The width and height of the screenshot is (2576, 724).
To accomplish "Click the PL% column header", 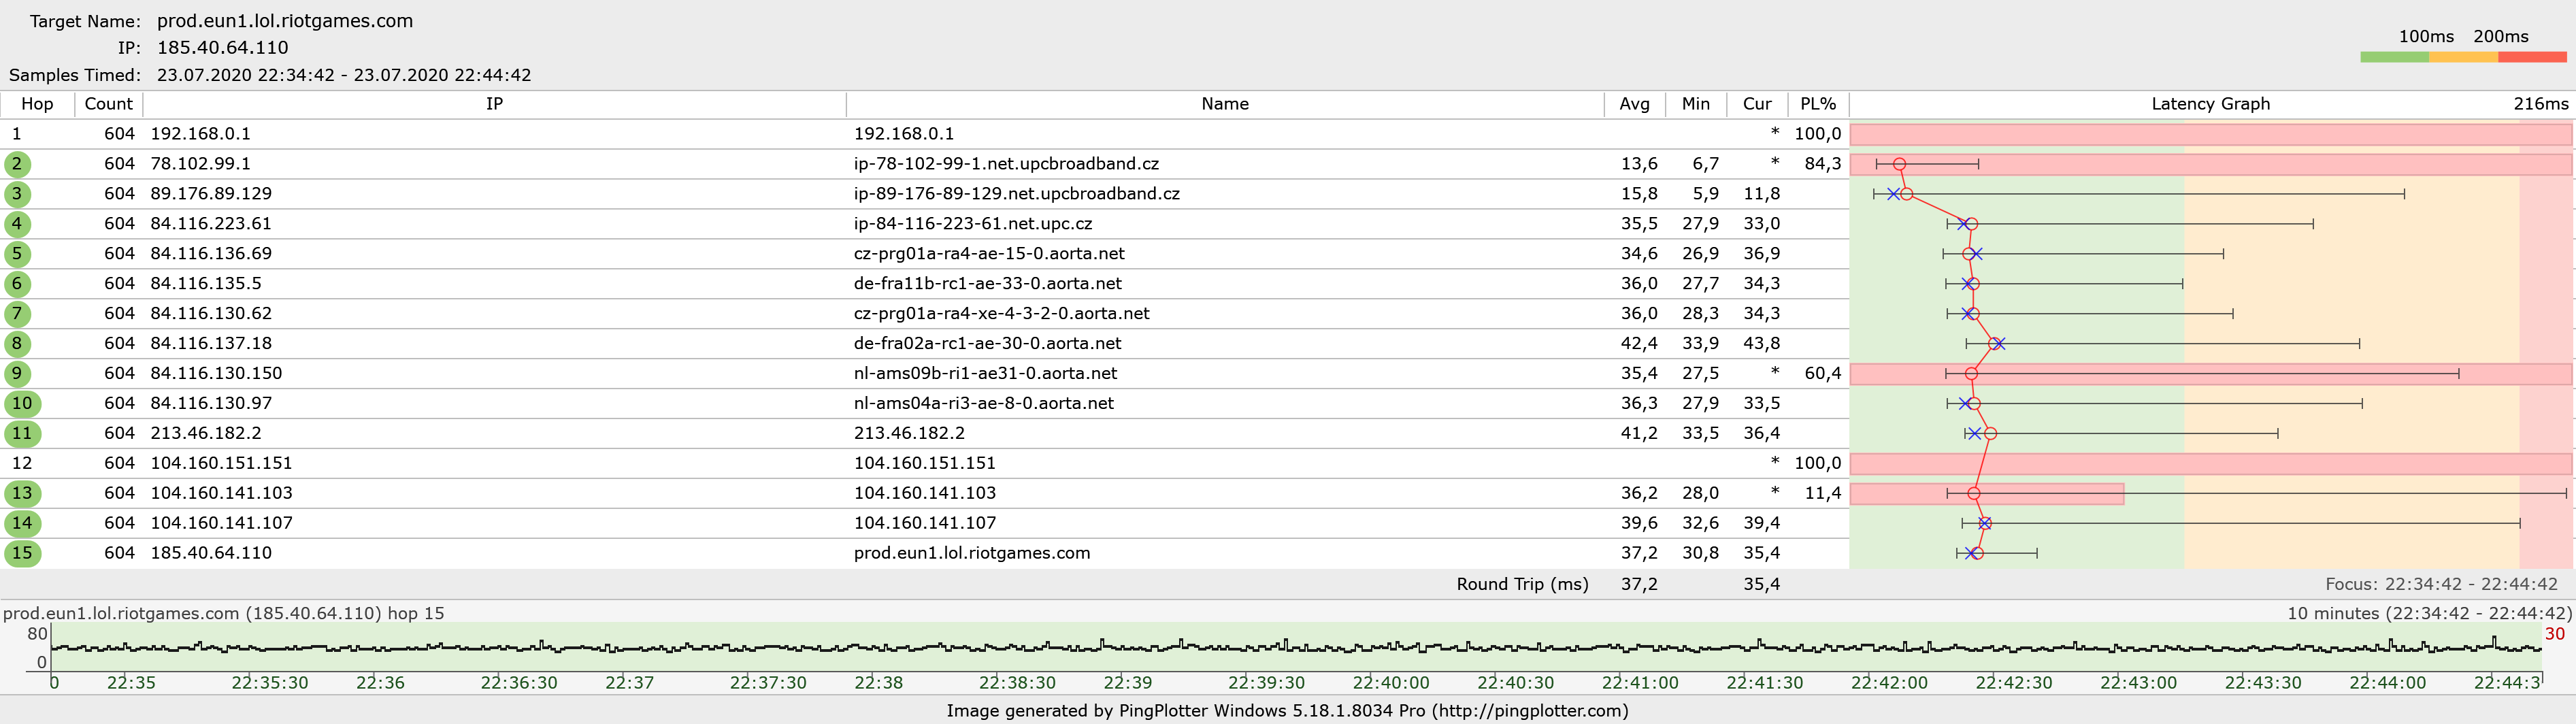I will pos(1817,104).
